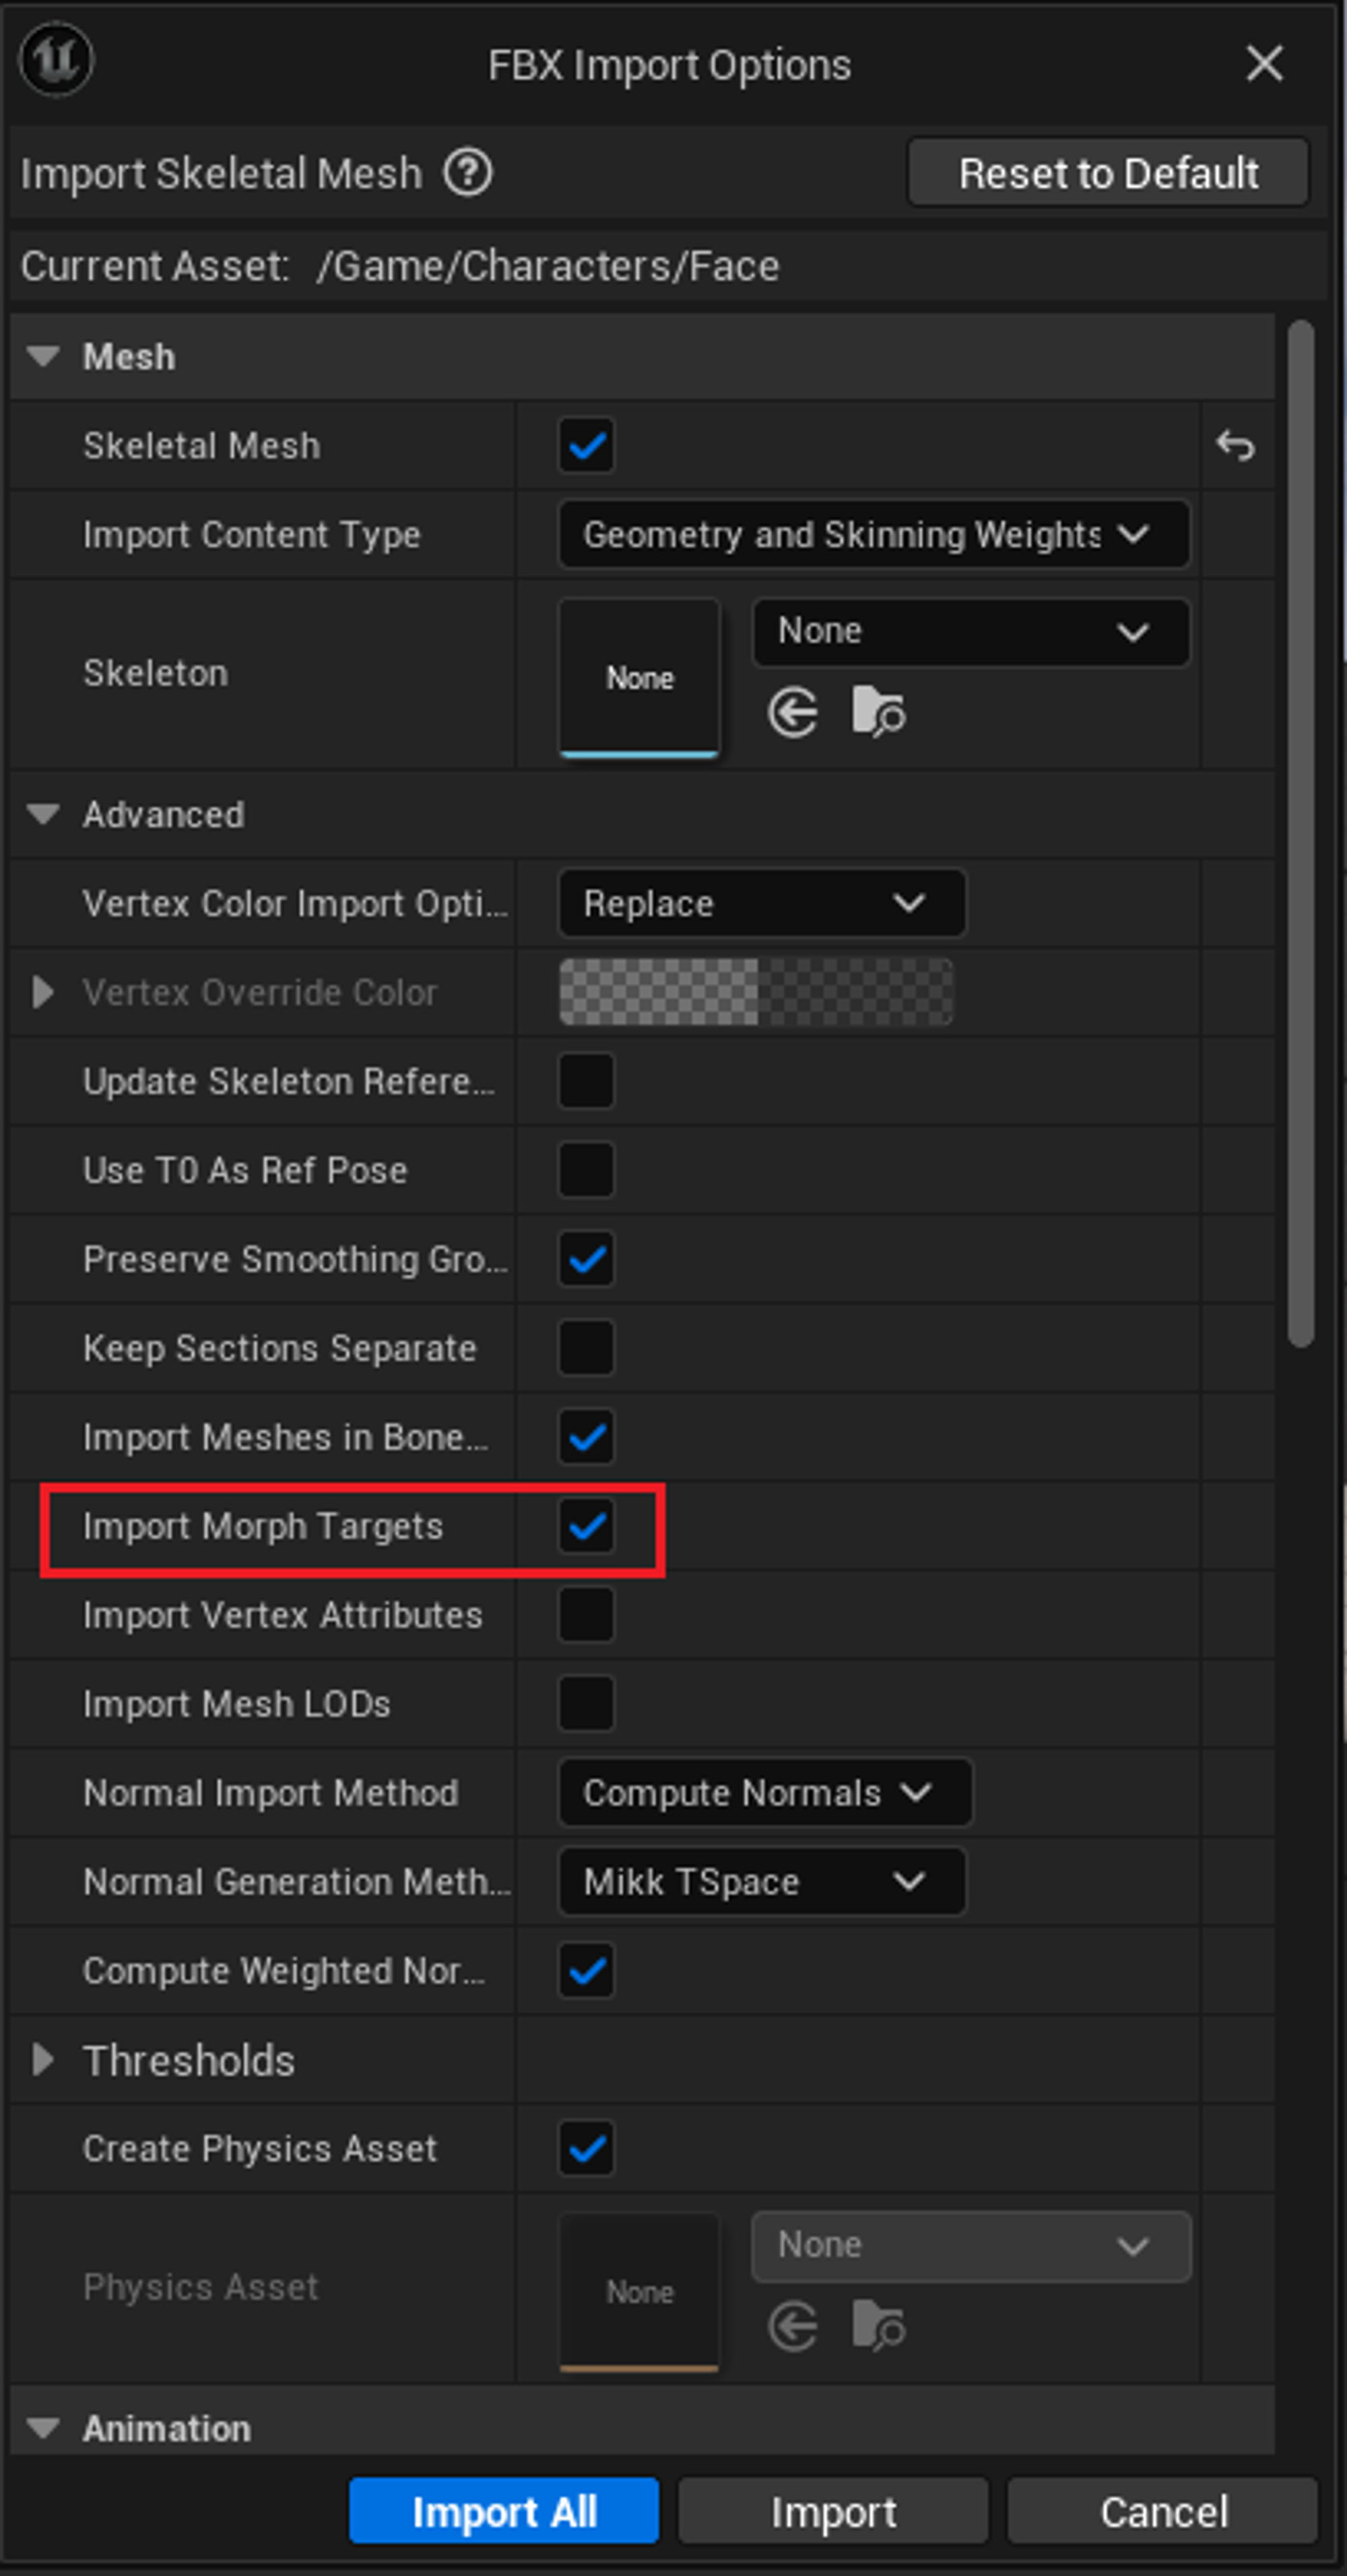
Task: Collapse the Mesh category header
Action: [x=43, y=356]
